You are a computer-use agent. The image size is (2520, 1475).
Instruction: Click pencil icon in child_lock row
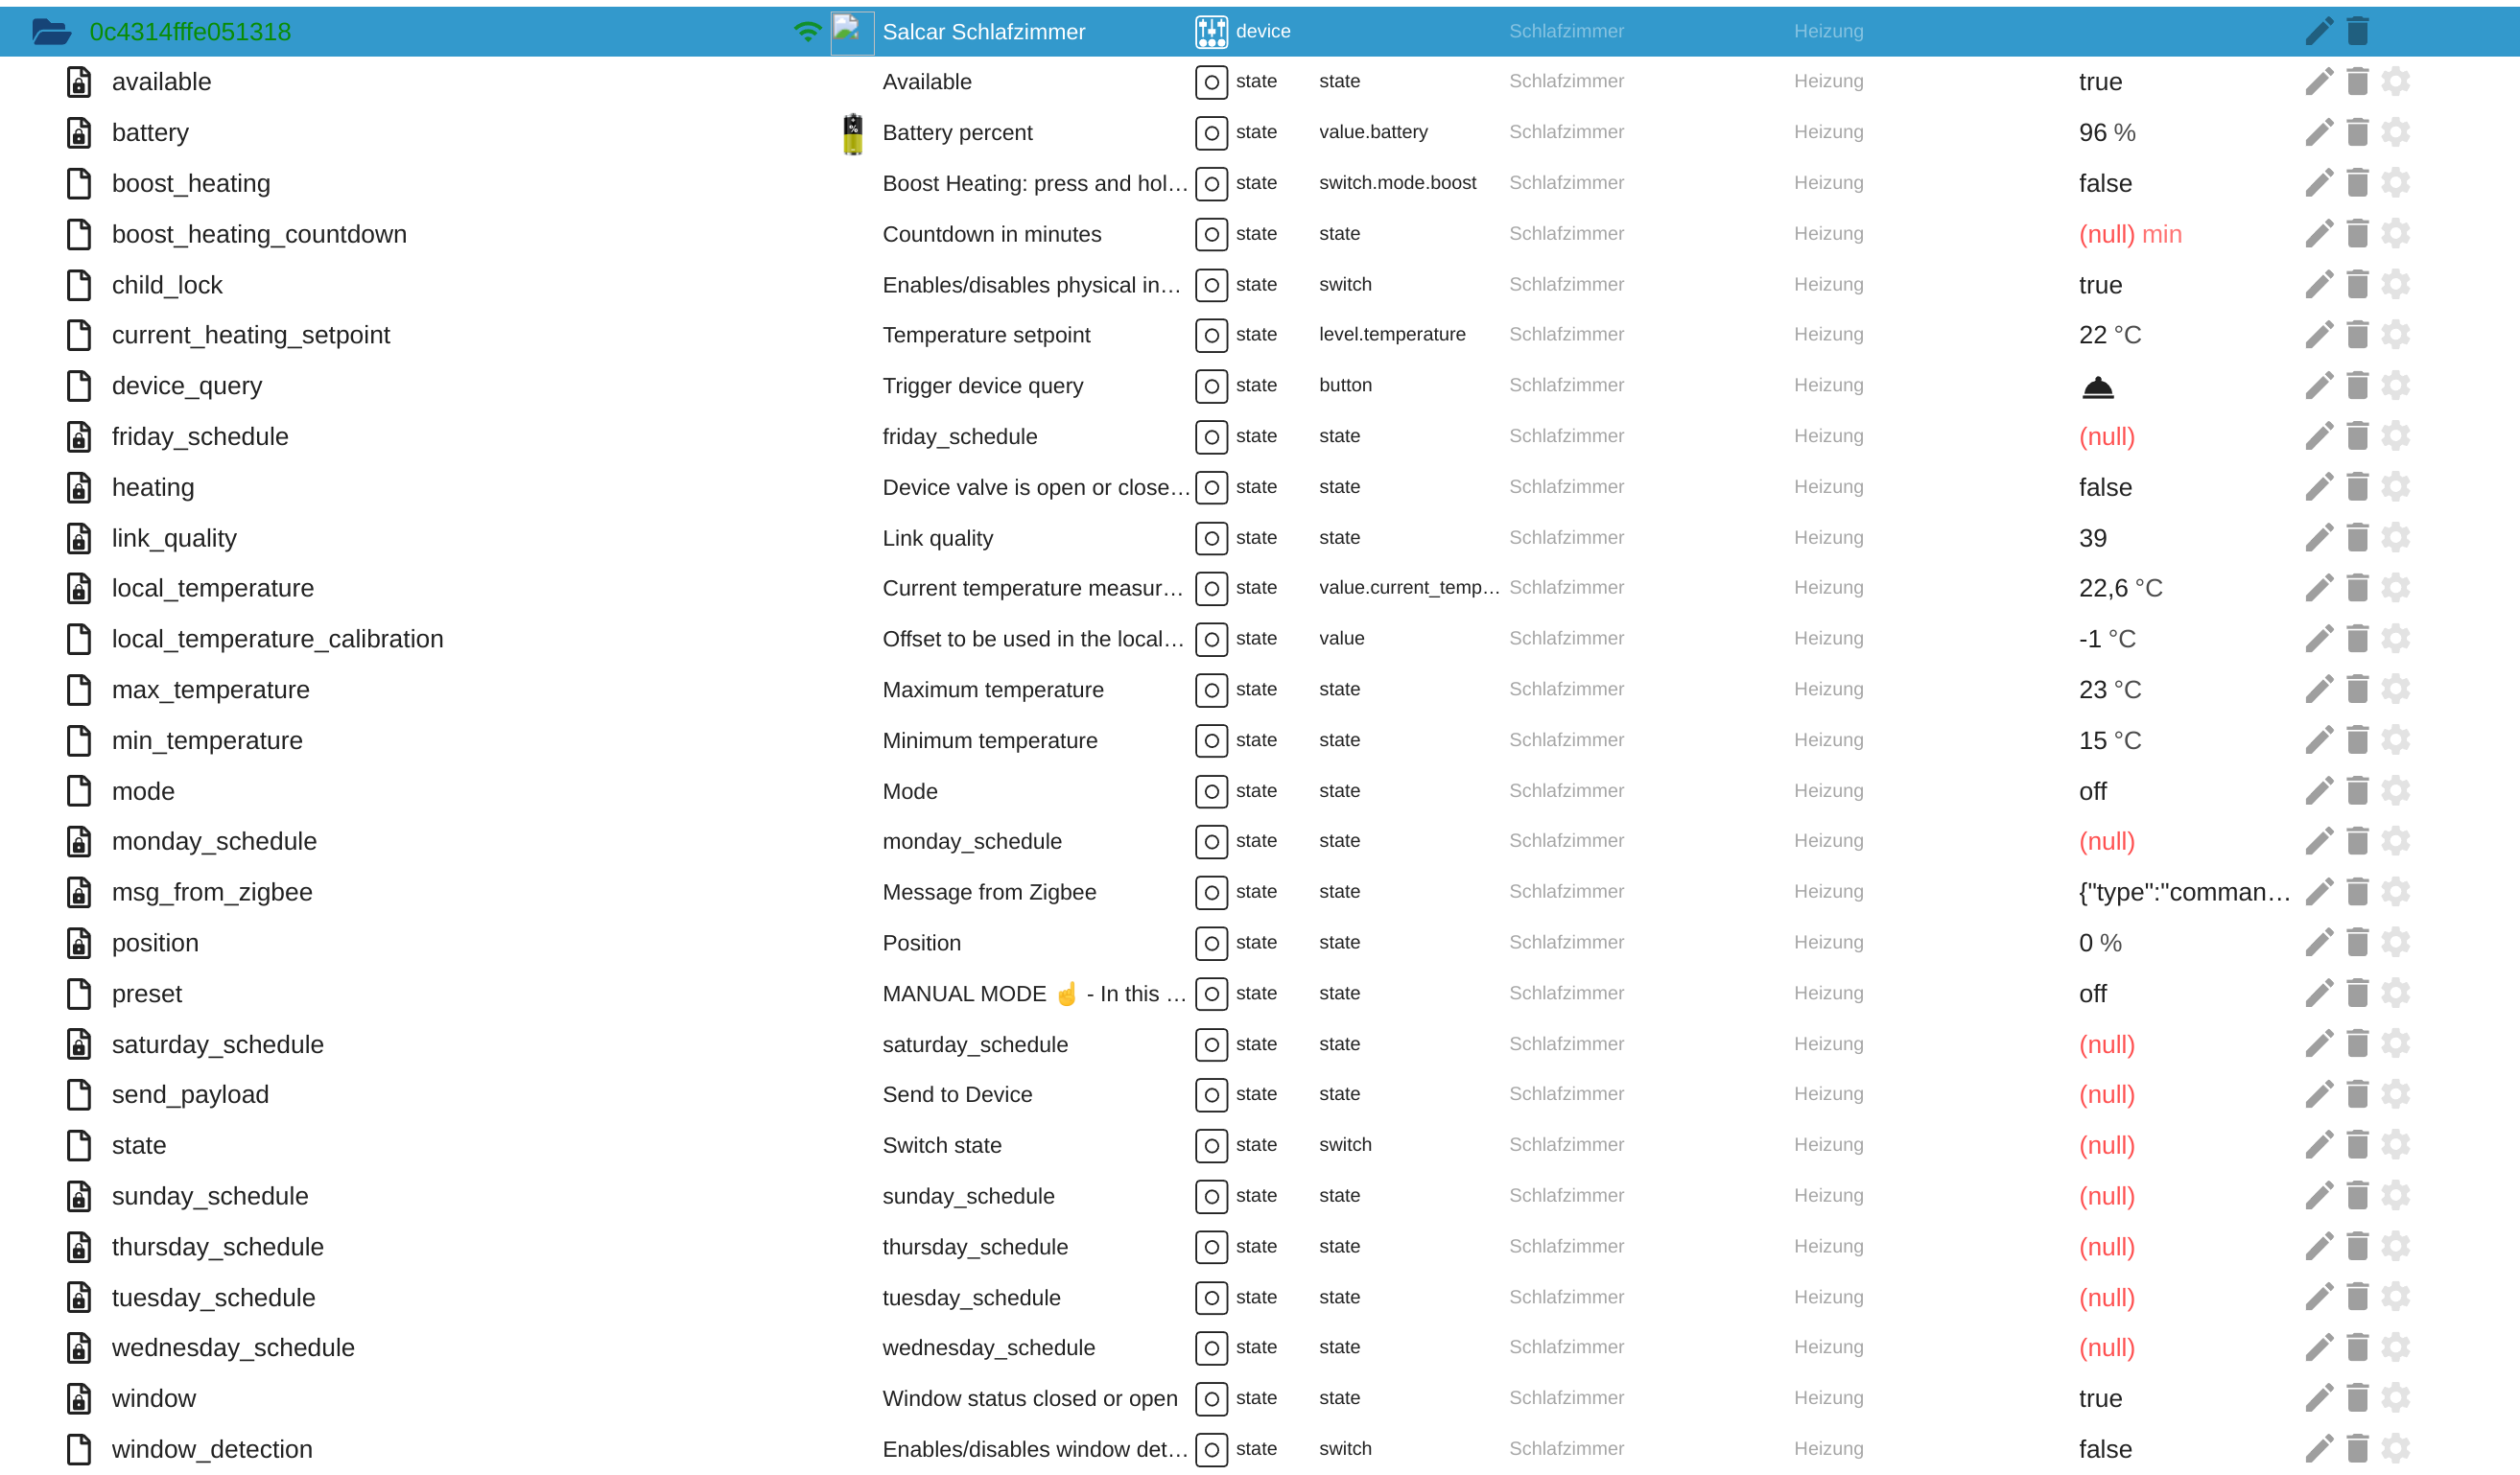coord(2318,285)
